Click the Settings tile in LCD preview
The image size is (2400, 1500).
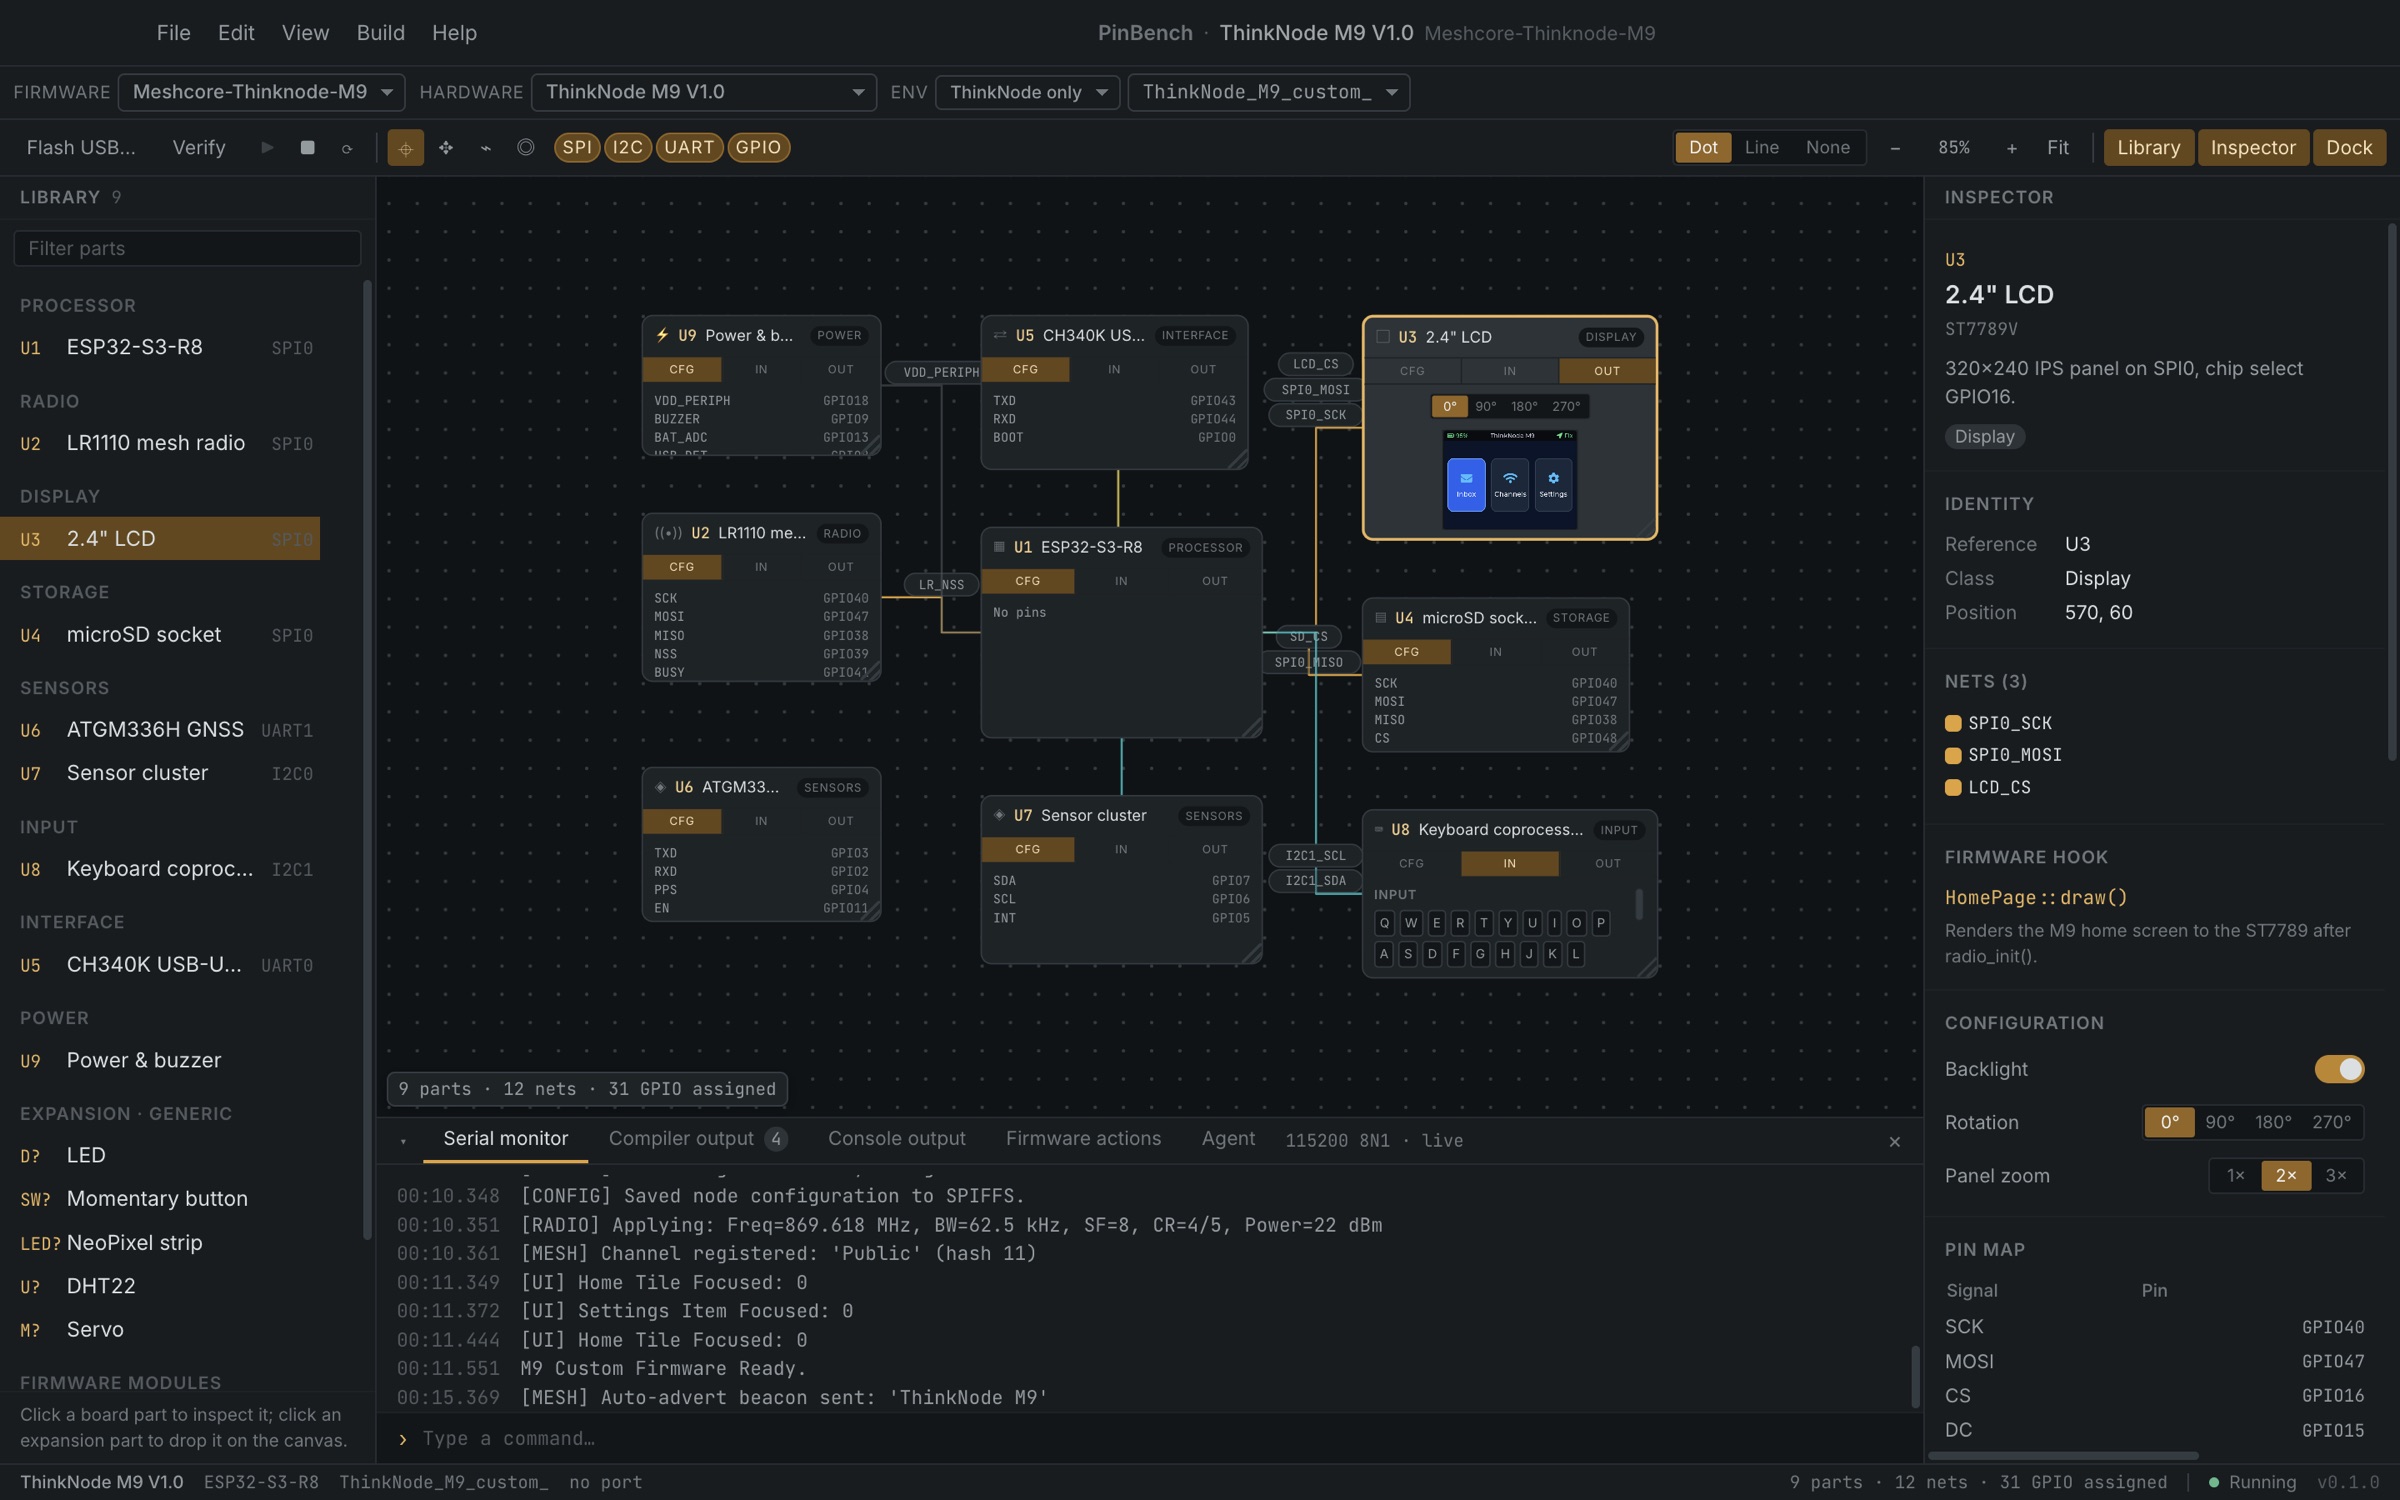tap(1552, 484)
